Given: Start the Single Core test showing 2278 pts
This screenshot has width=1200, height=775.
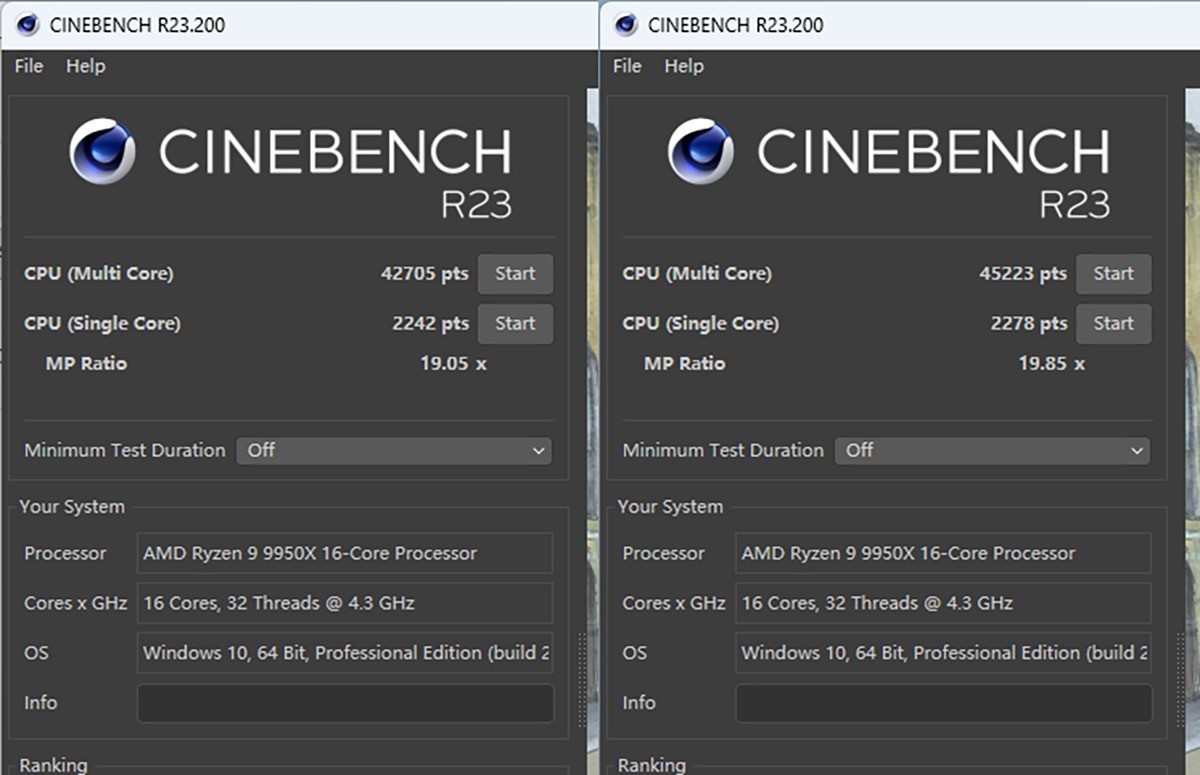Looking at the screenshot, I should click(x=1113, y=324).
